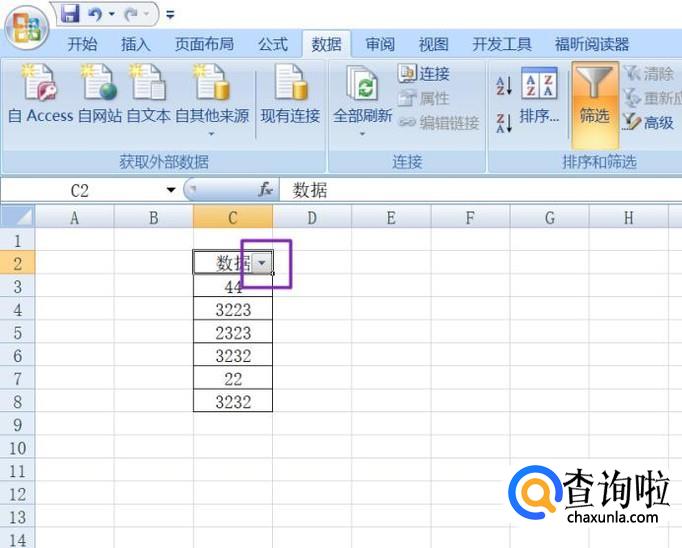682x548 pixels.
Task: Open 现有连接 dialog
Action: pyautogui.click(x=290, y=94)
